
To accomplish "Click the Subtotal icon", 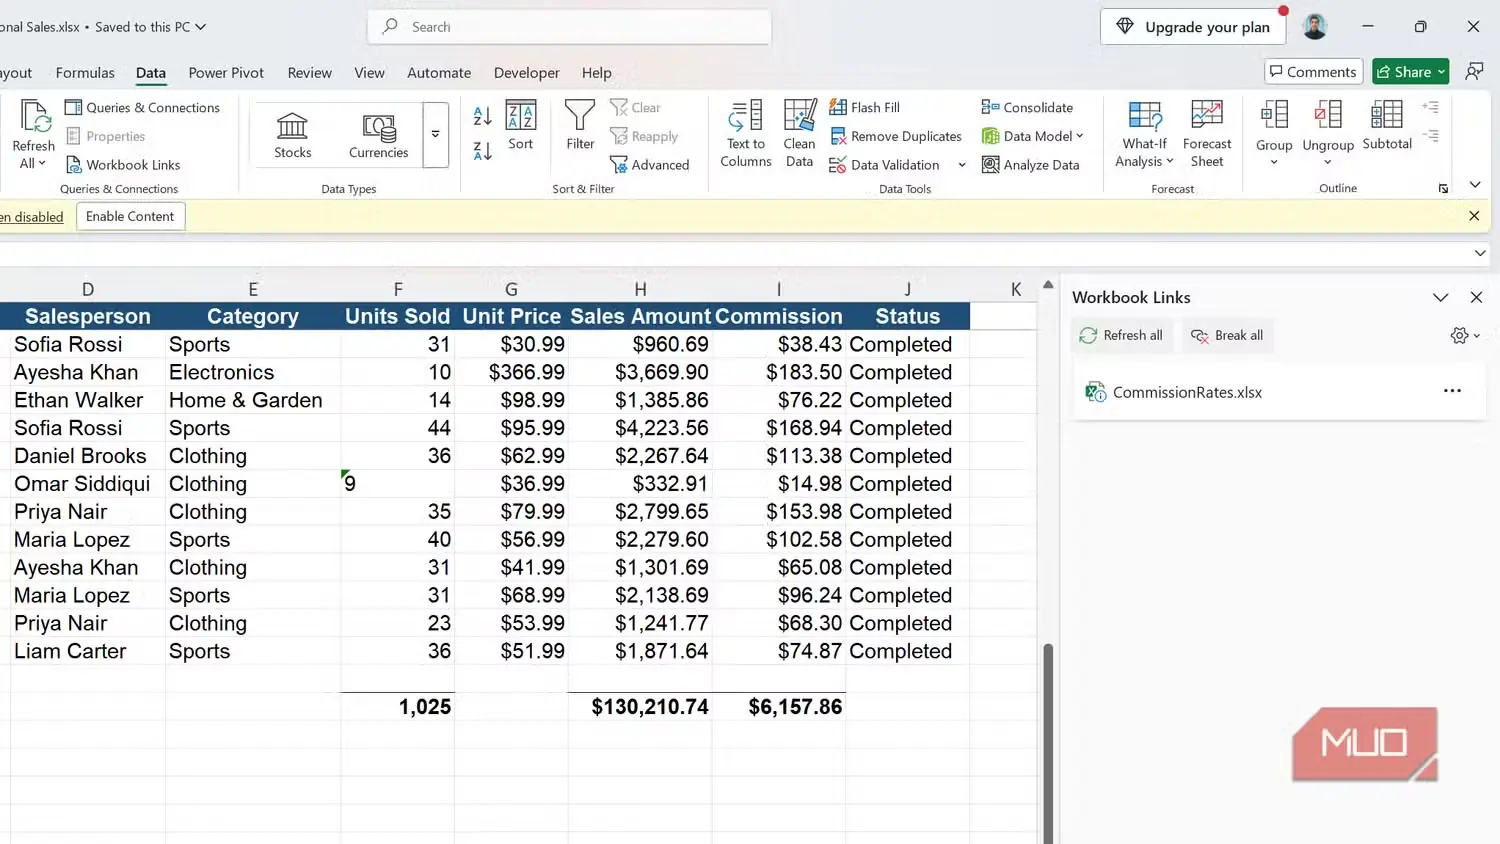I will (x=1387, y=126).
